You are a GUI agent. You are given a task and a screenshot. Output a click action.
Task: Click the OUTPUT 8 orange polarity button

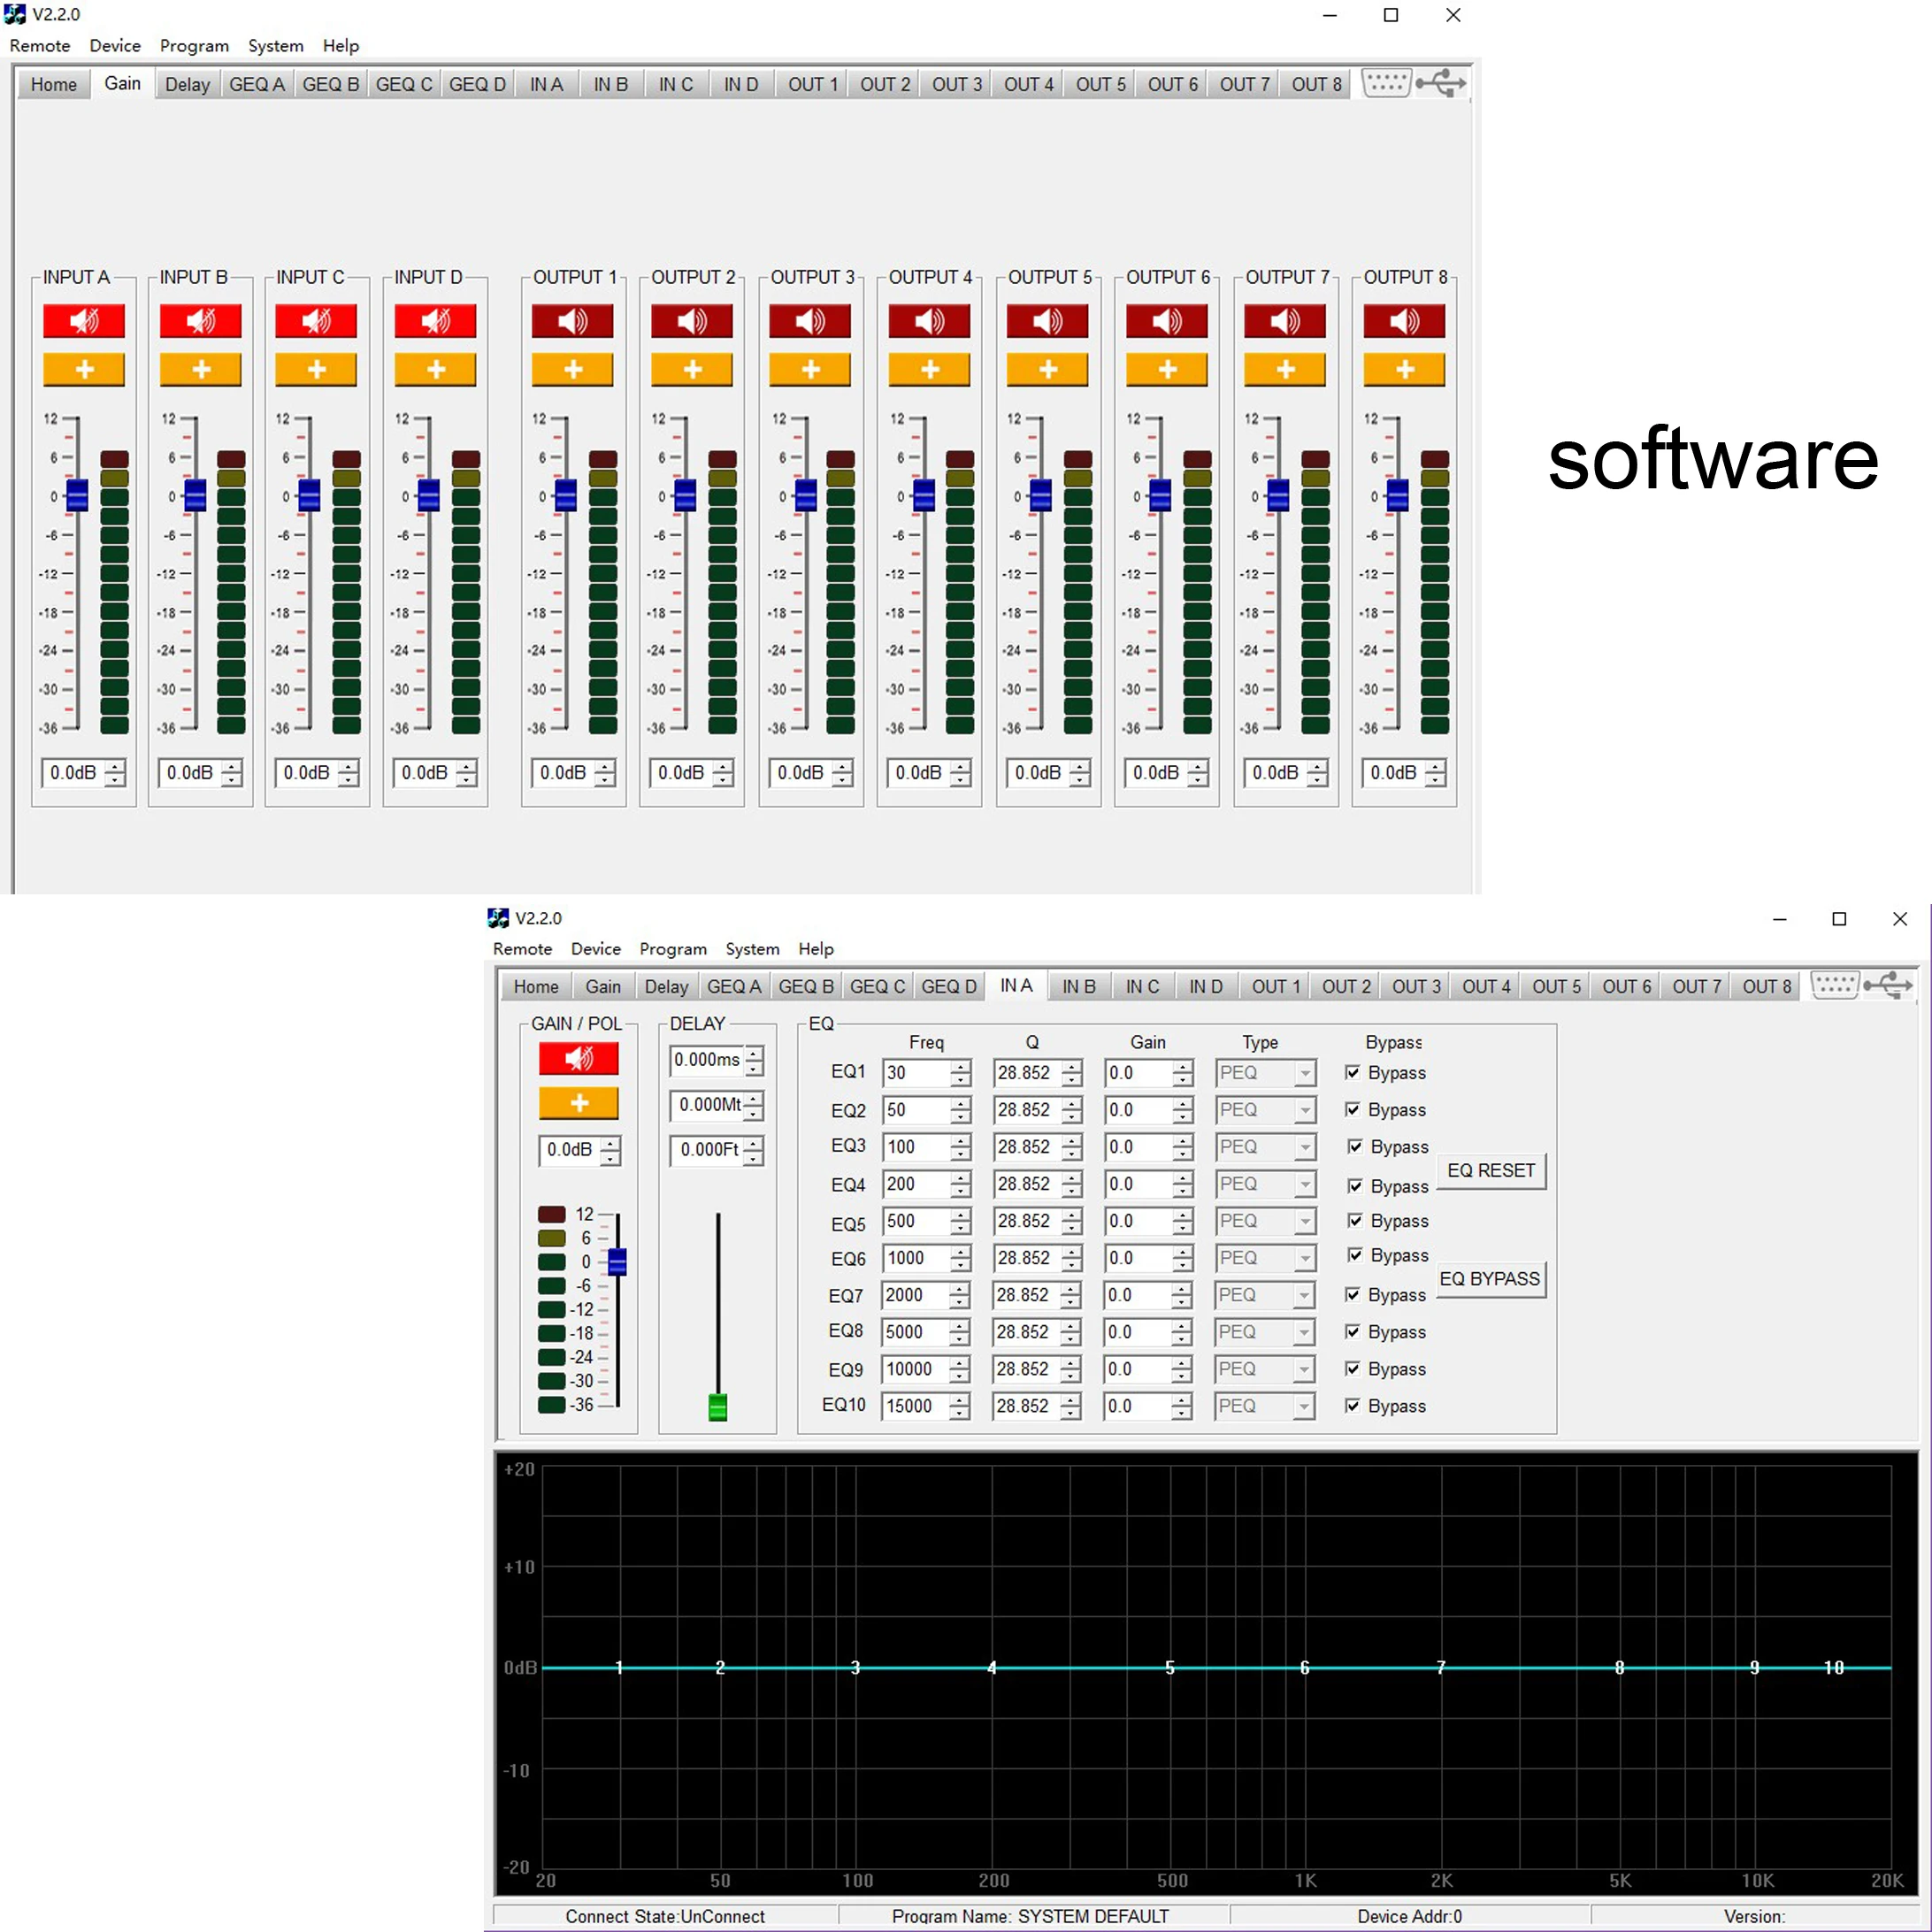(1404, 369)
